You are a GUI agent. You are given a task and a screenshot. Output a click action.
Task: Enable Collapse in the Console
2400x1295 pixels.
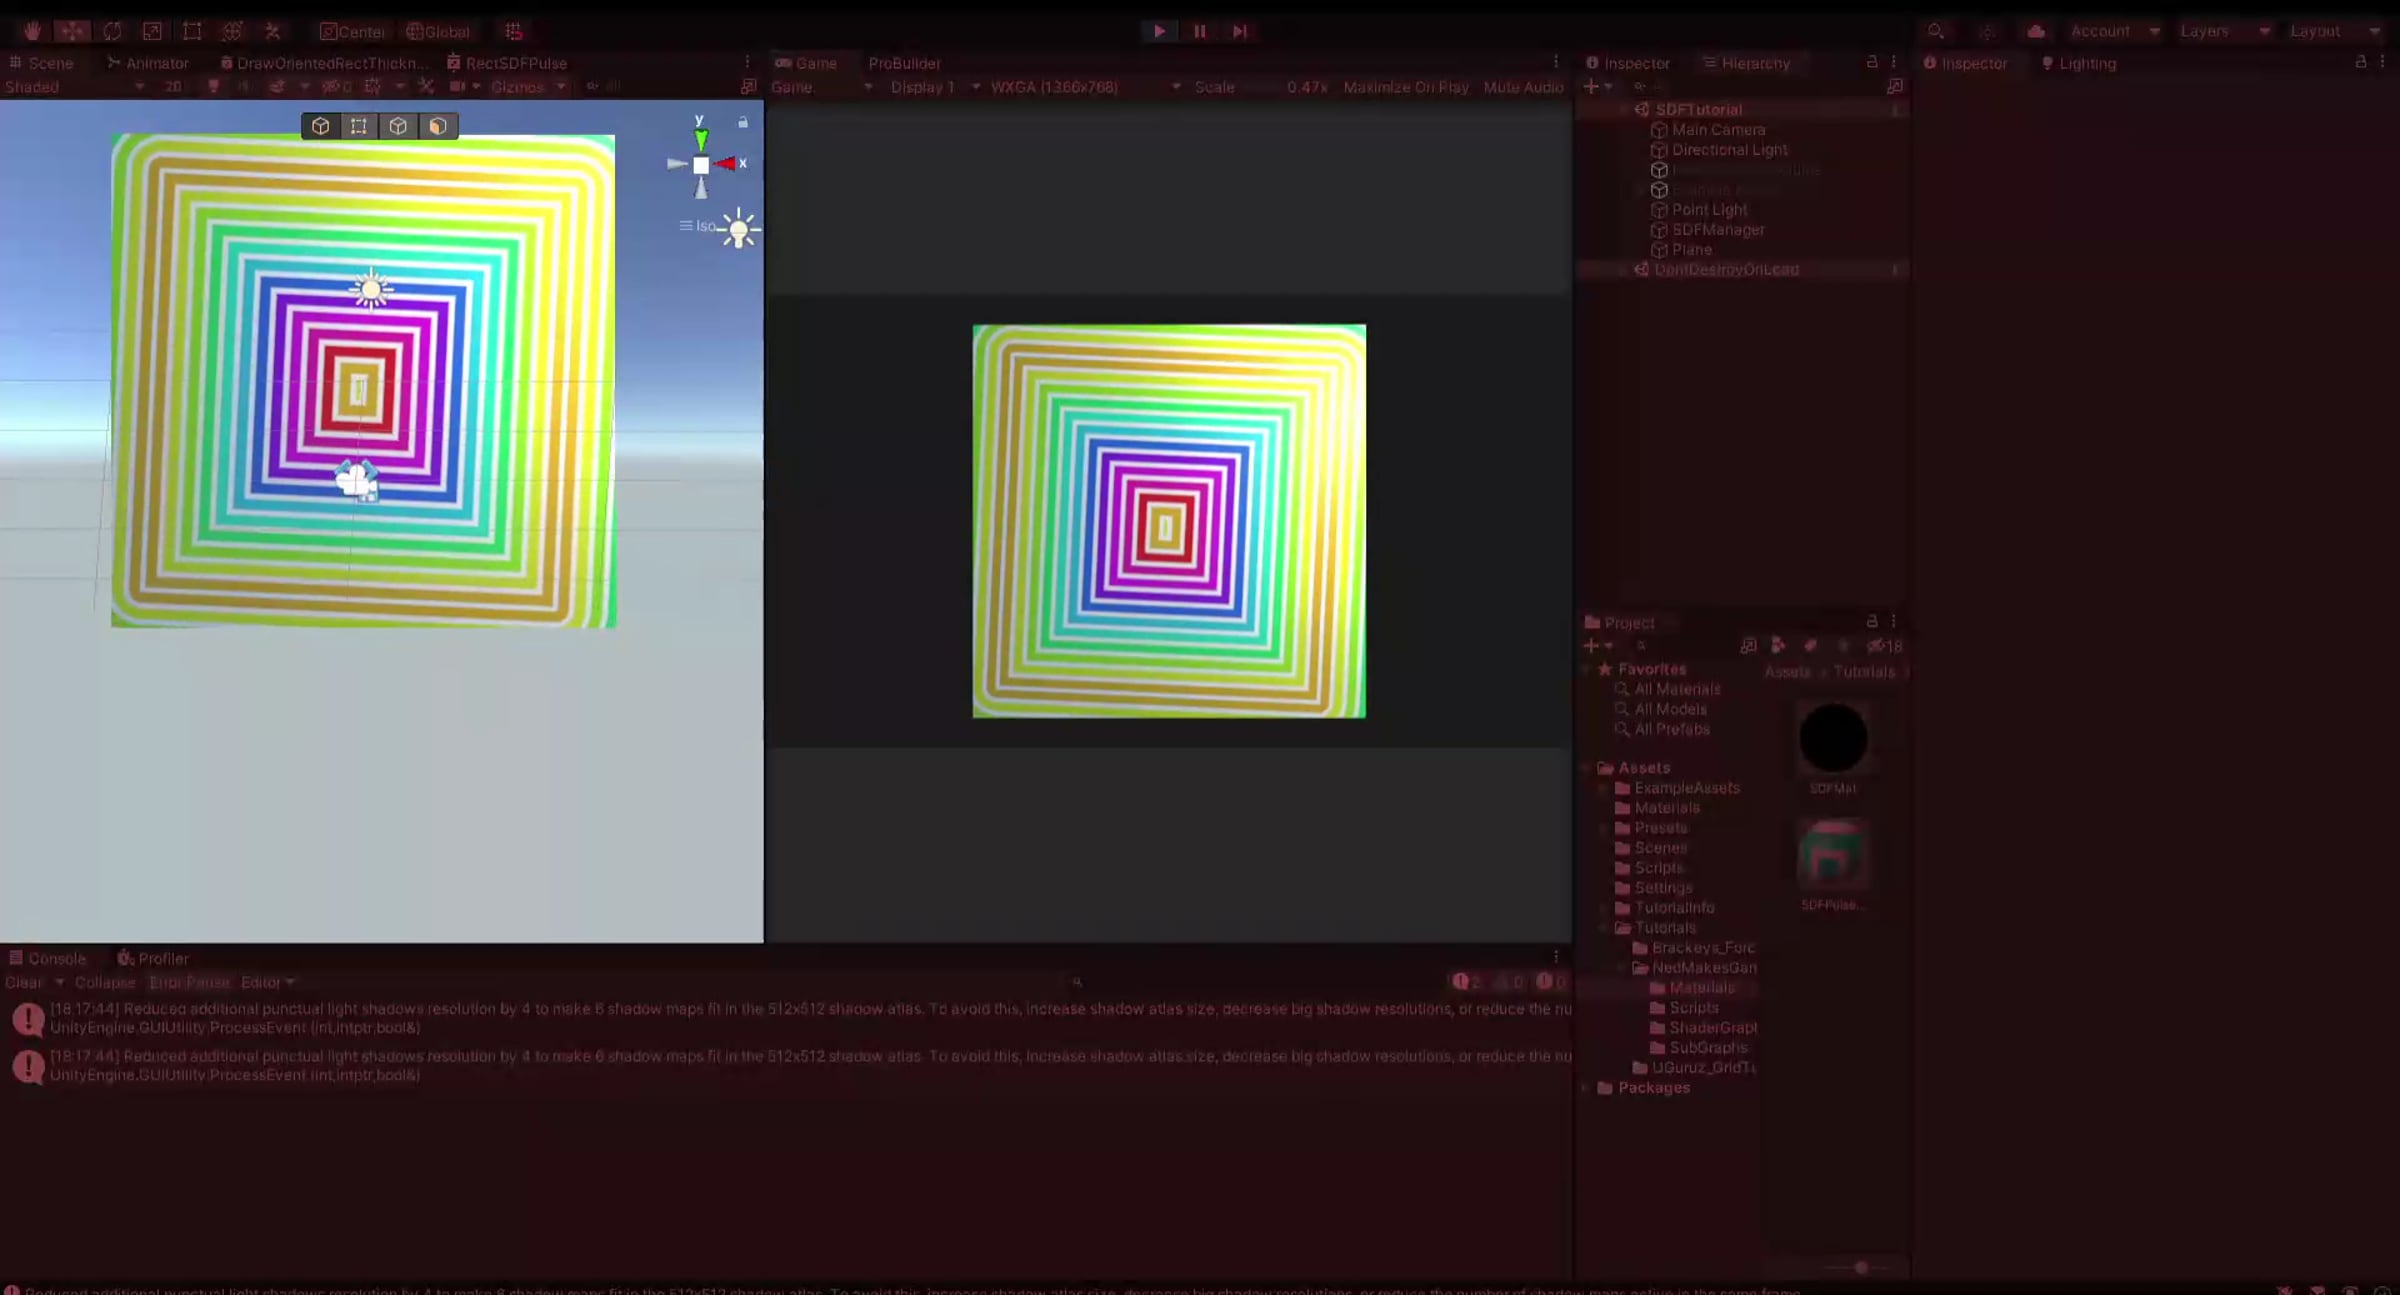pos(105,982)
